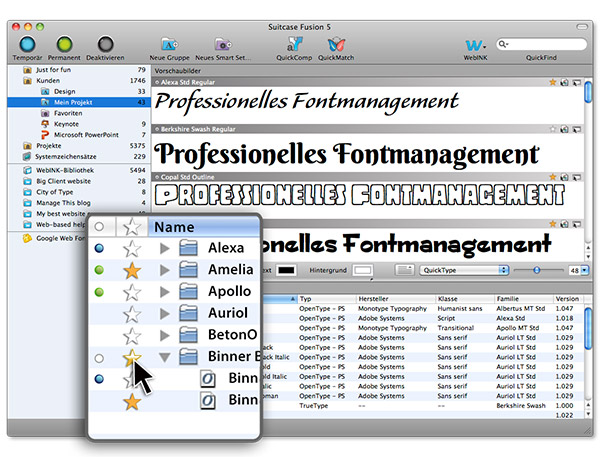Viewport: 600px width, 457px height.
Task: Click the Name column header in zoomed list
Action: pos(204,227)
